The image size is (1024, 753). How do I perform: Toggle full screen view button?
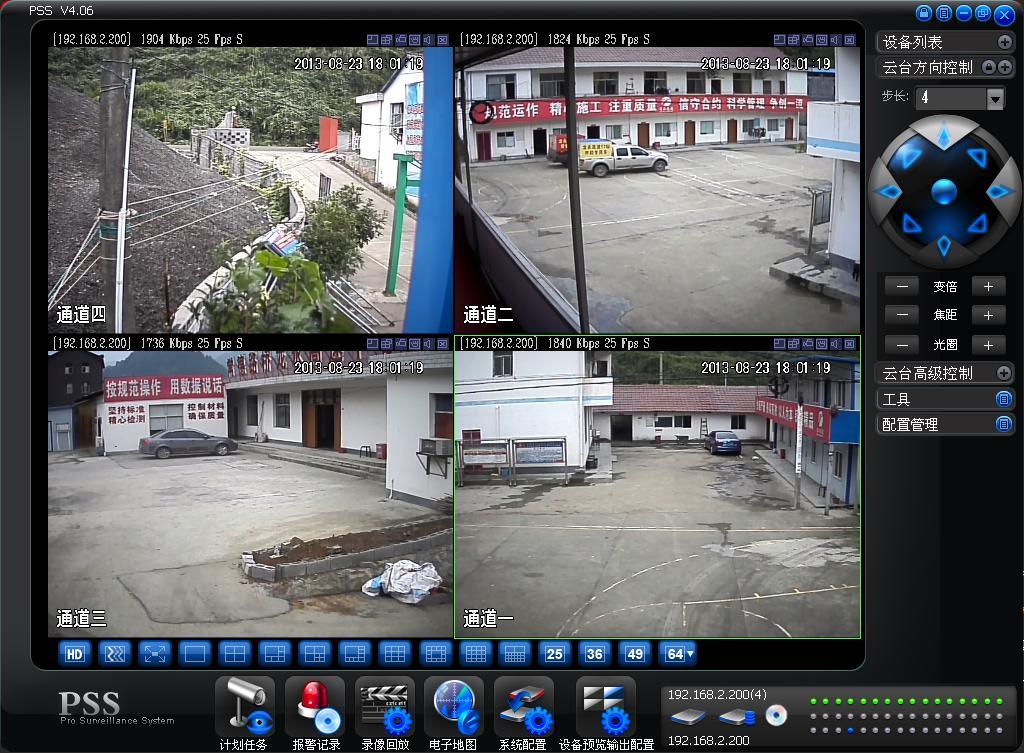[x=154, y=654]
